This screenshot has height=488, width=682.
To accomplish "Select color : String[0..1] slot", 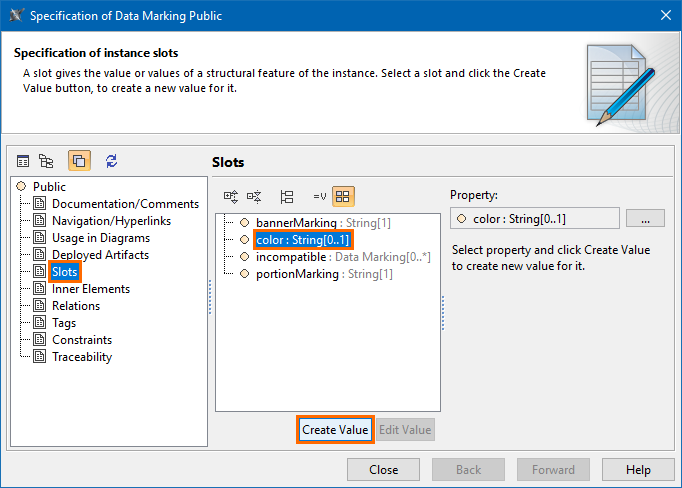I will click(x=303, y=240).
